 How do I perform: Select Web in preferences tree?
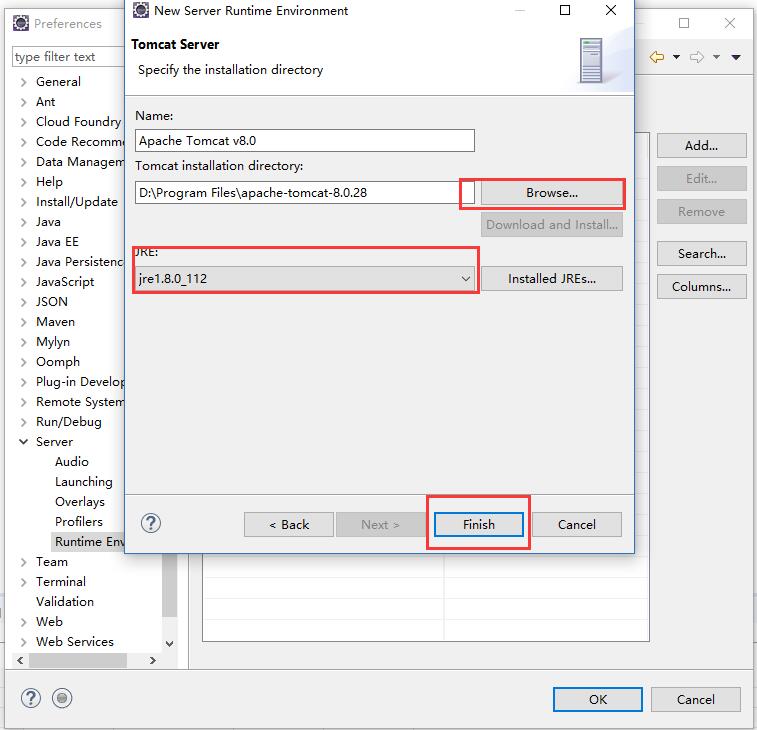(x=49, y=621)
